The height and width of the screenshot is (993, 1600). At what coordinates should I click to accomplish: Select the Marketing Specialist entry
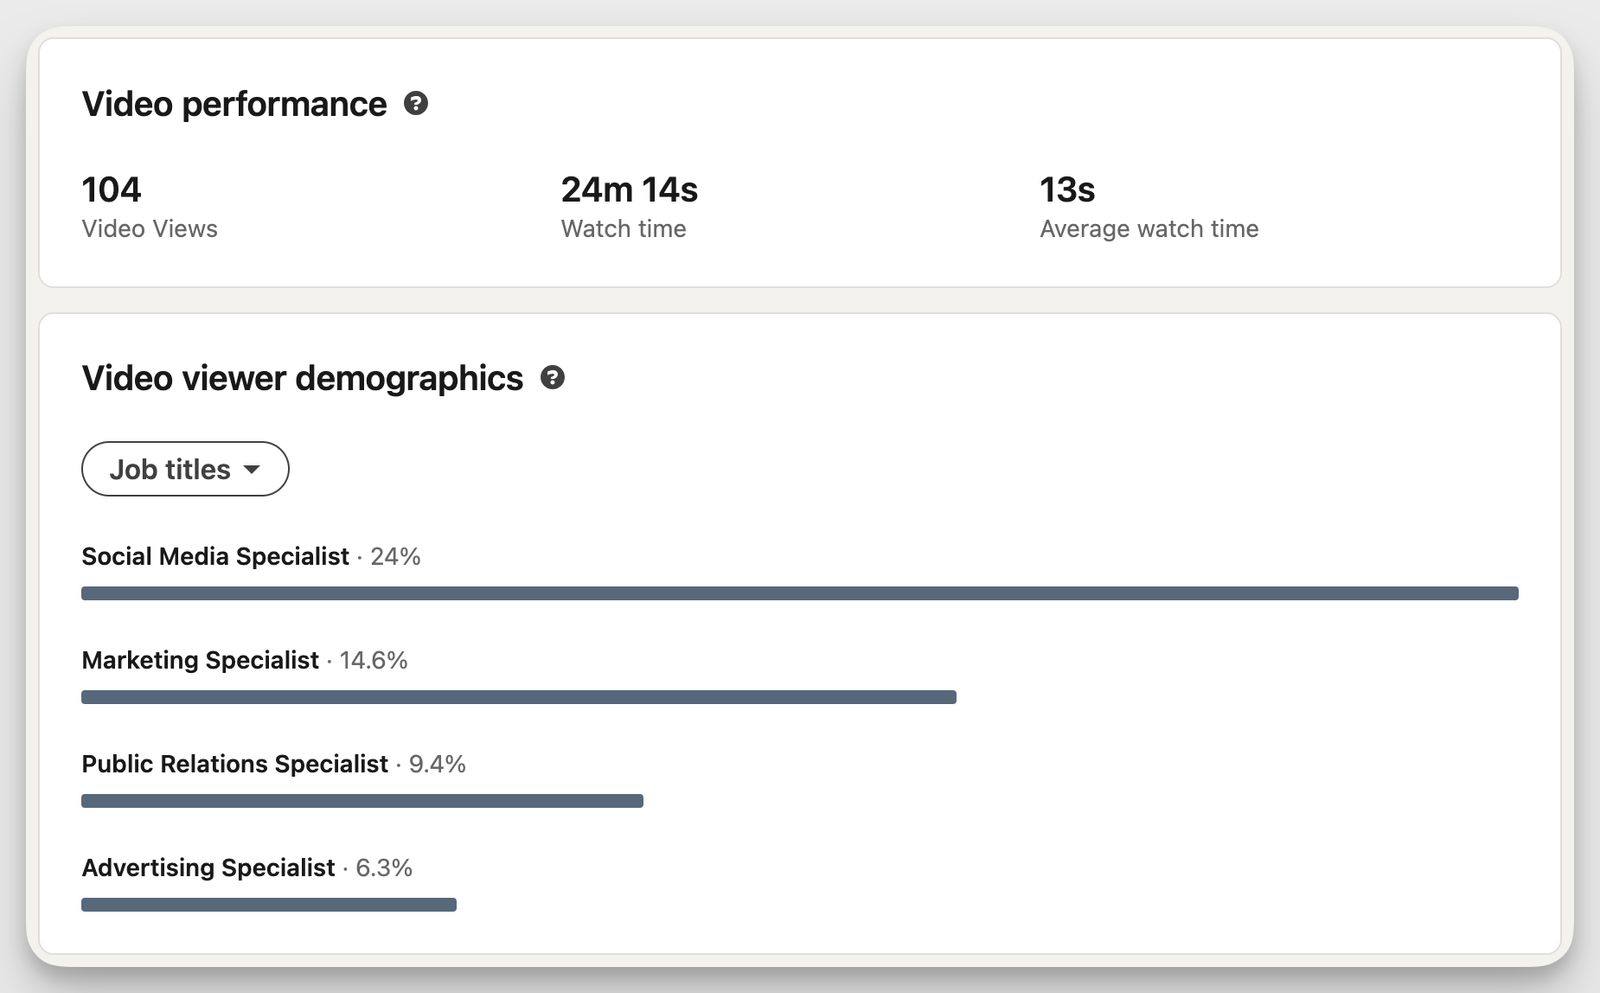(200, 660)
